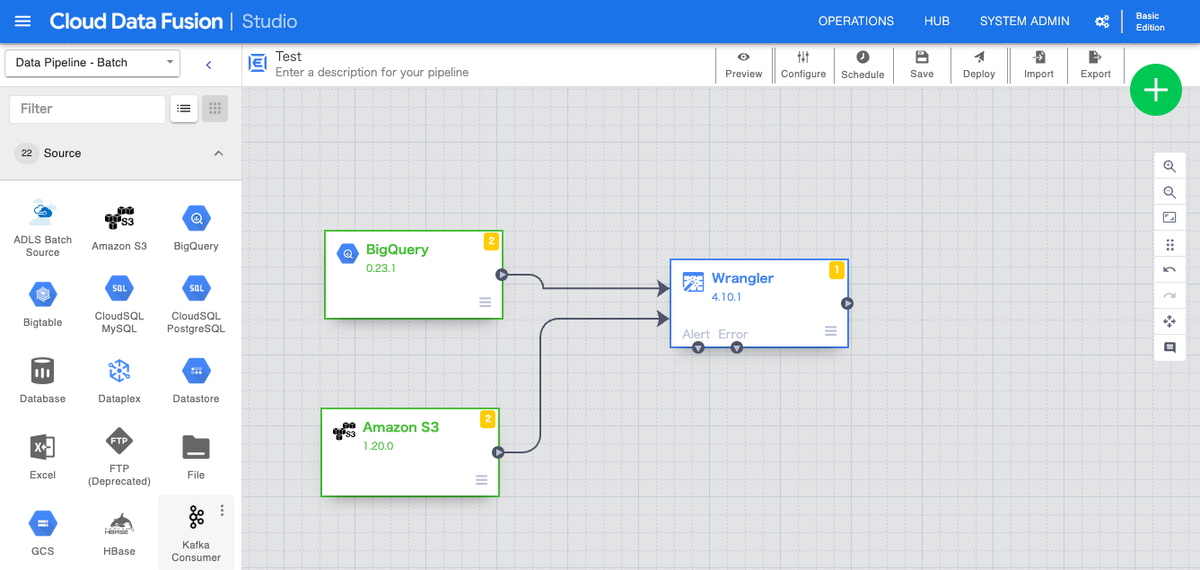Select the CloudSQL MySQL plugin
This screenshot has height=570, width=1200.
[x=119, y=304]
